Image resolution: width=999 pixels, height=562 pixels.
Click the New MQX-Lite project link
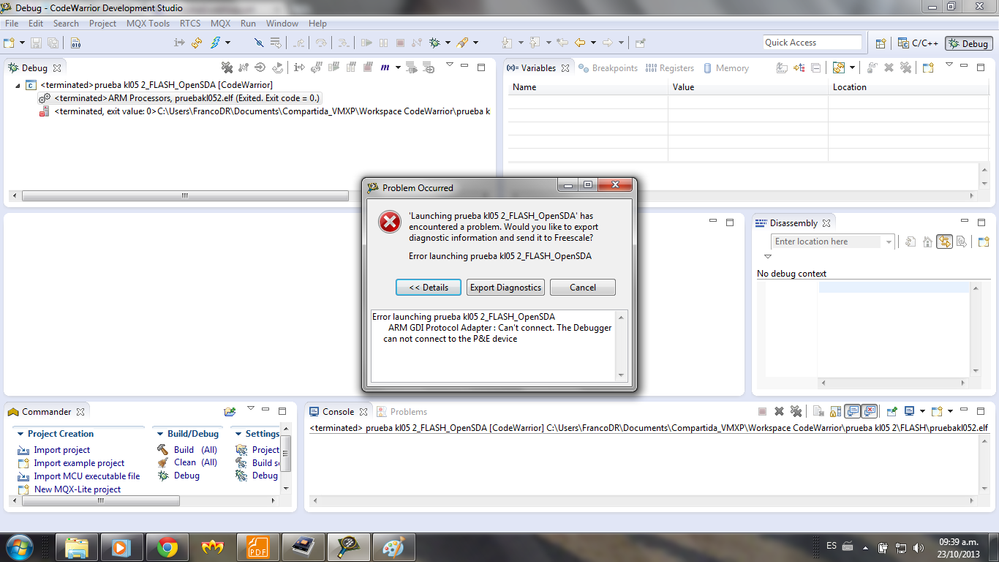(x=77, y=489)
